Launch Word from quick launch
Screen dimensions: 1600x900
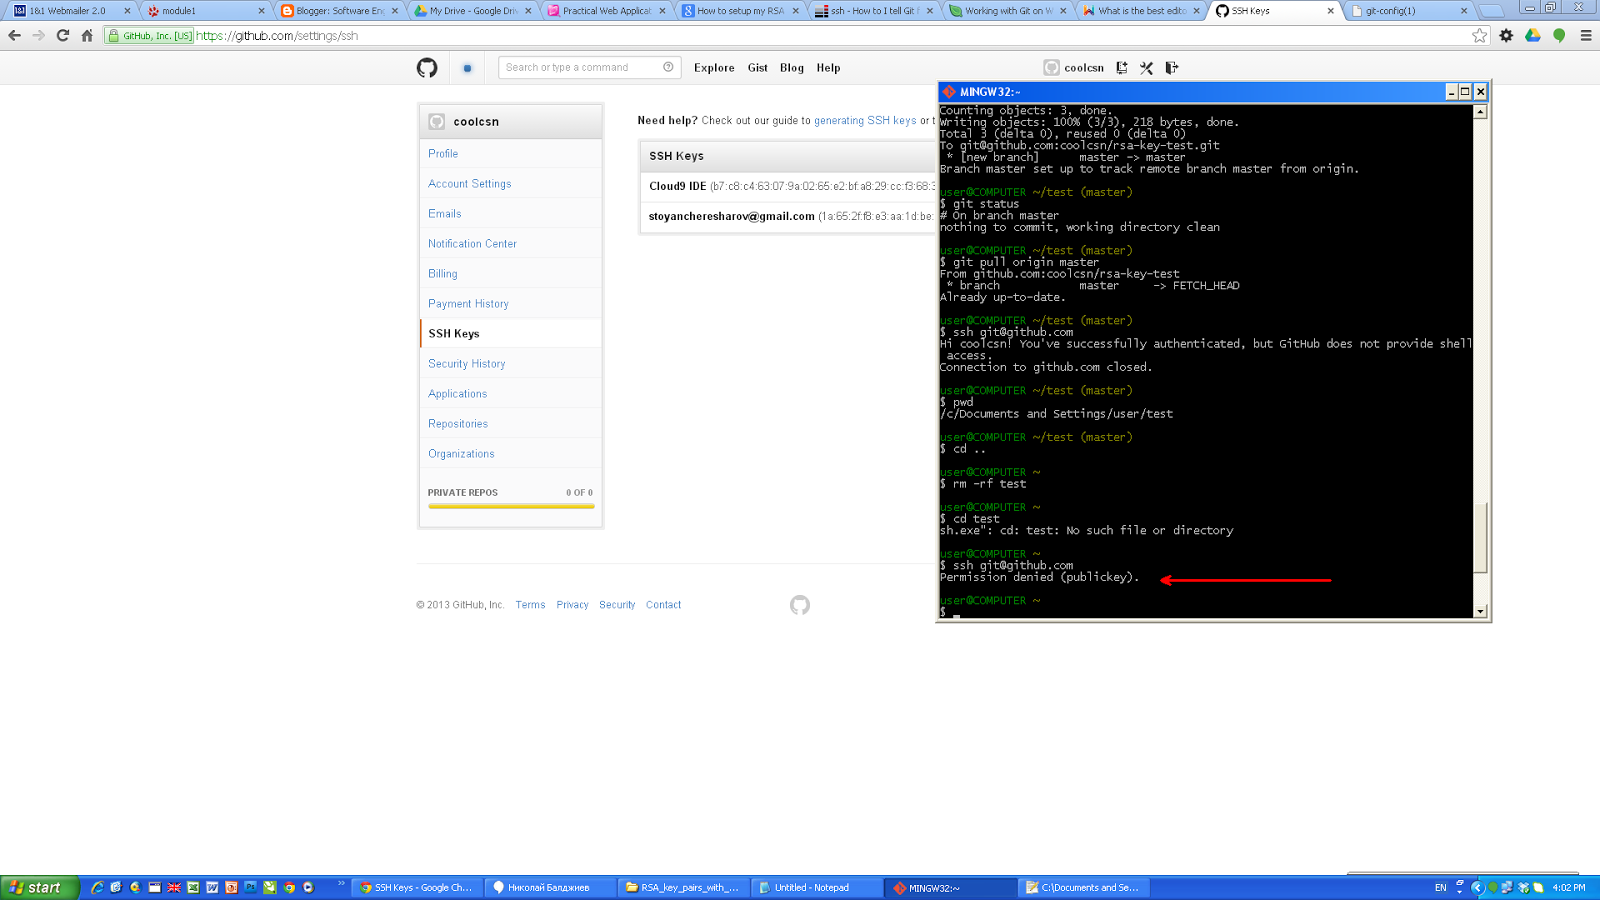point(212,887)
